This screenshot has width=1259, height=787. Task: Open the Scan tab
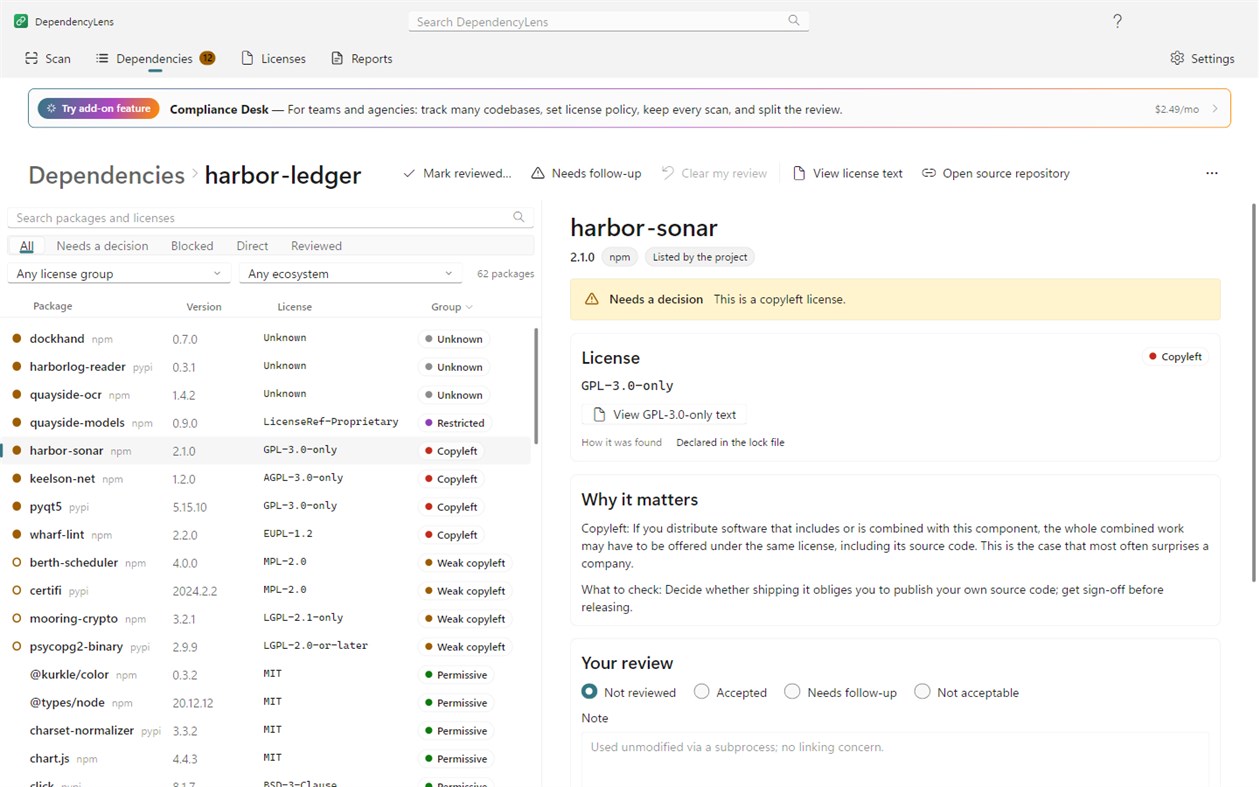point(48,58)
